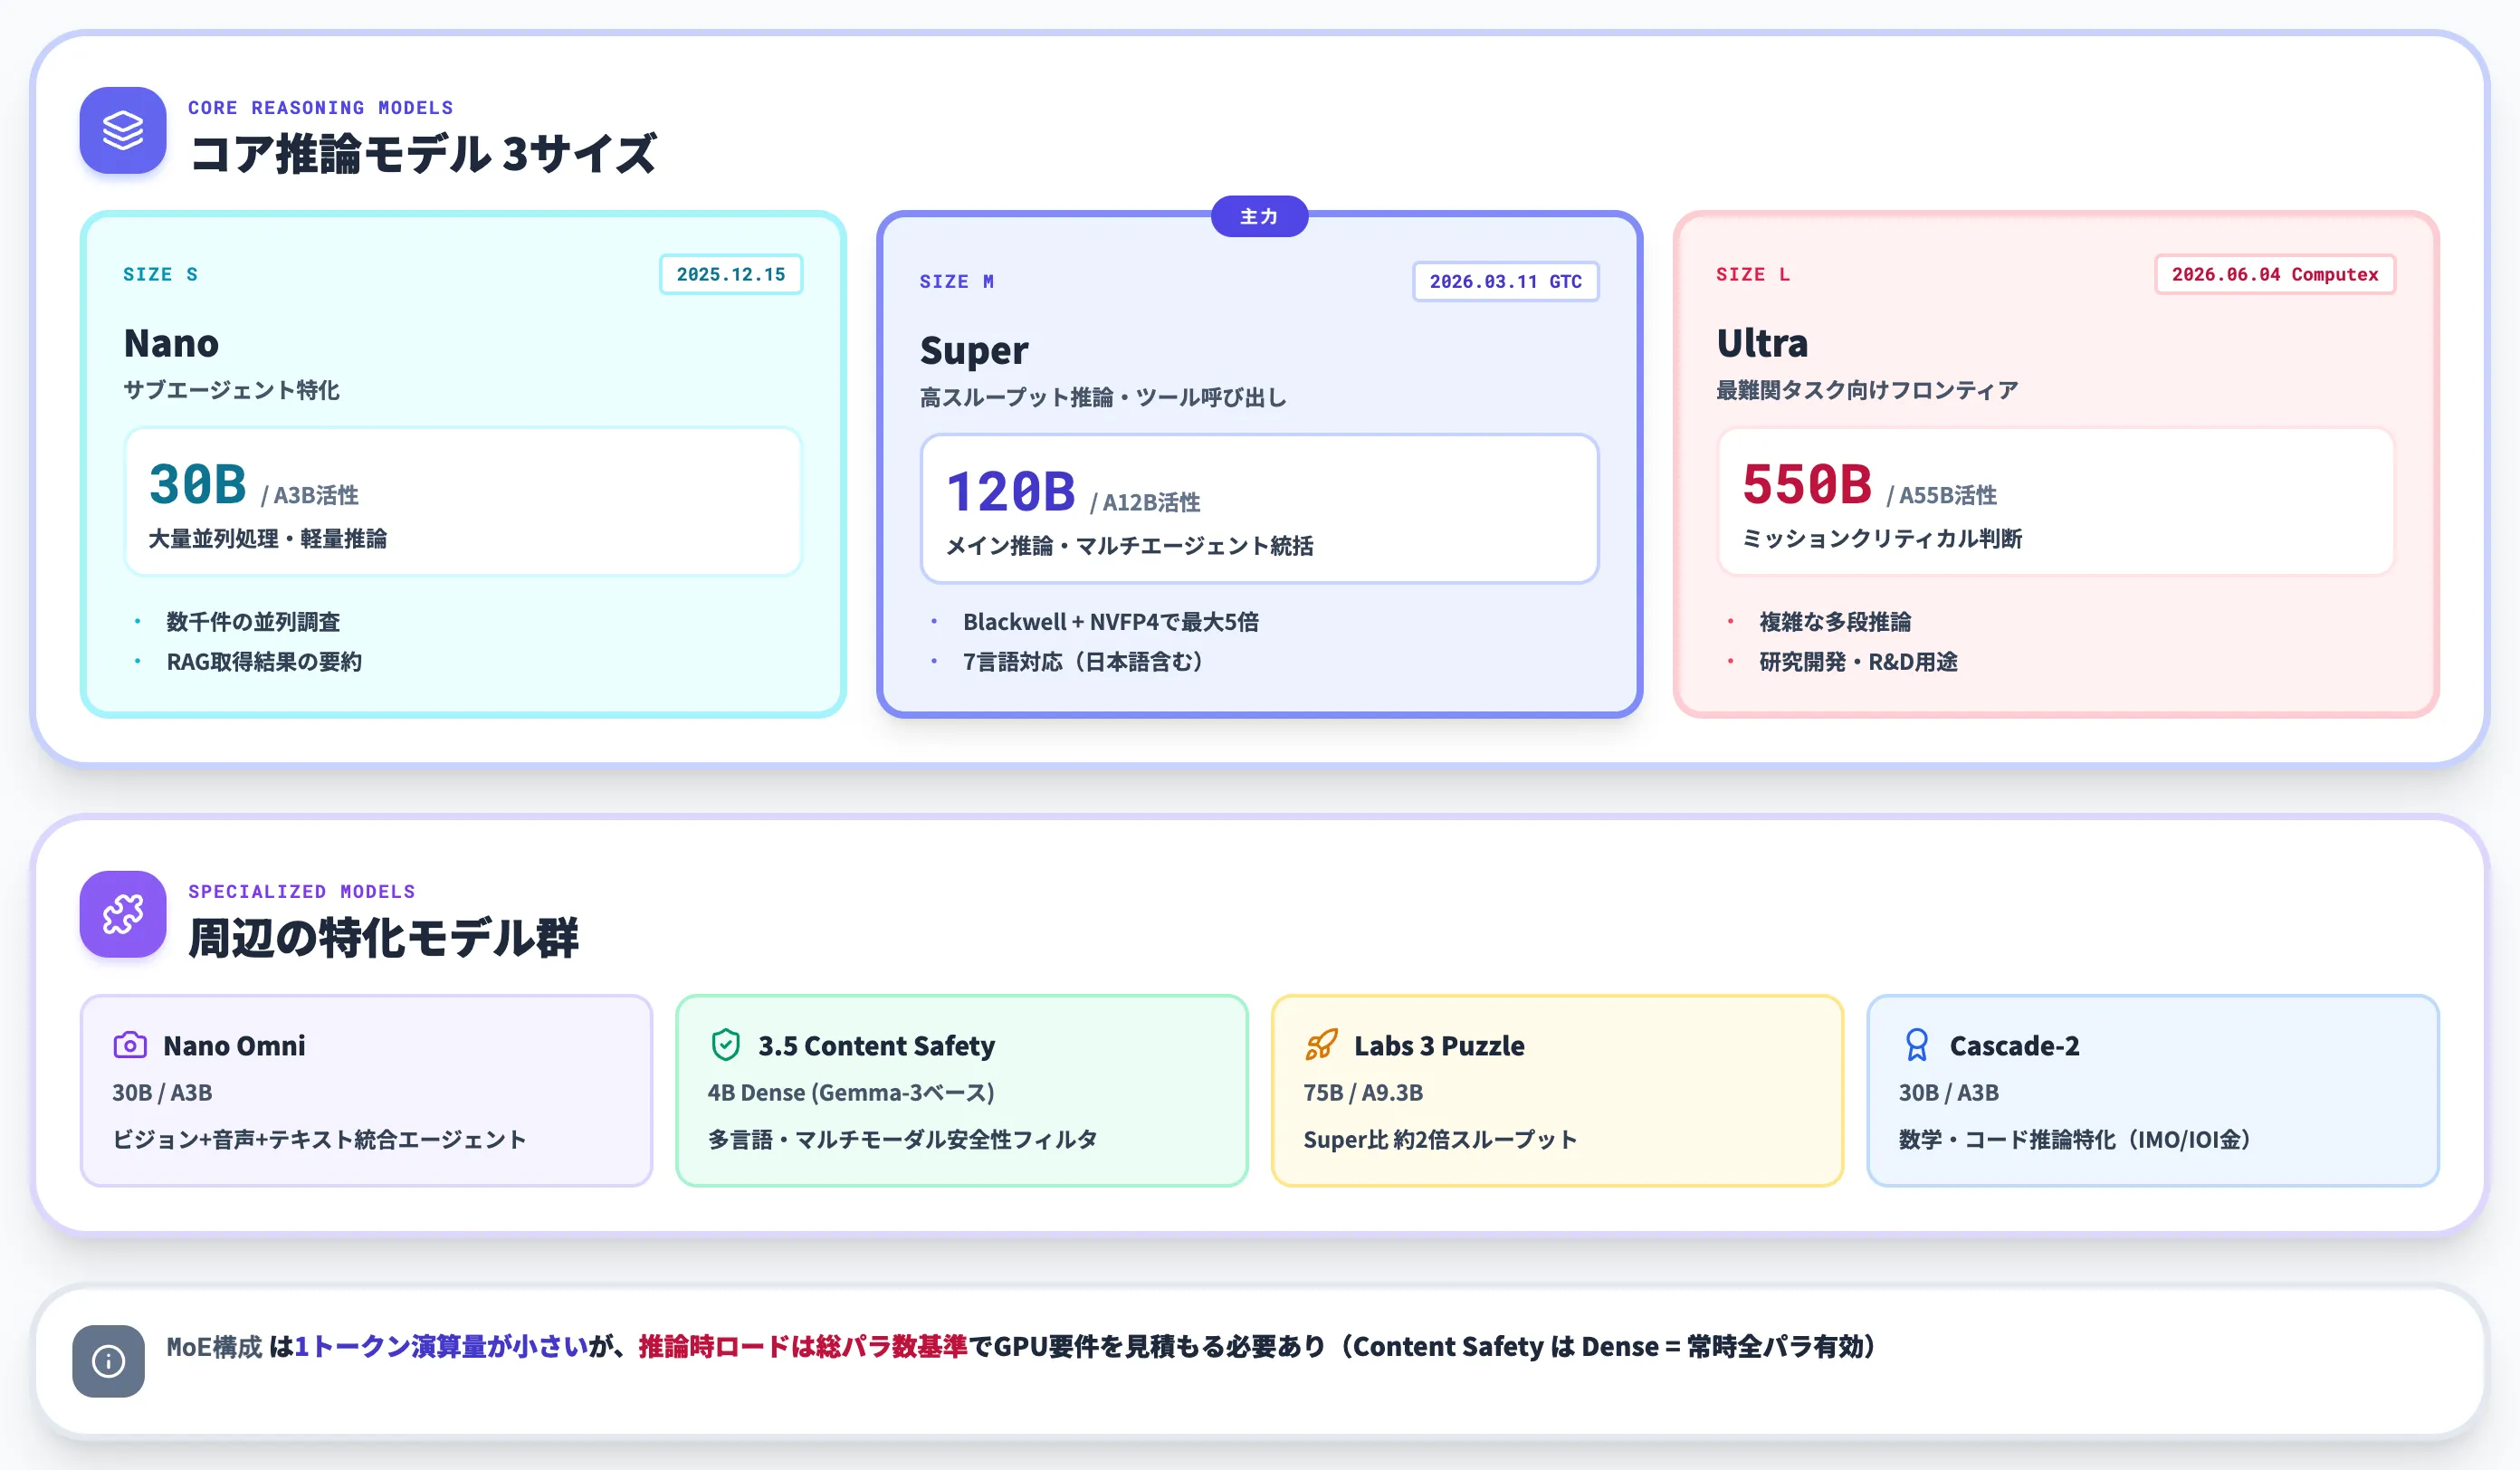
Task: Click the SIZE L label
Action: point(1753,274)
